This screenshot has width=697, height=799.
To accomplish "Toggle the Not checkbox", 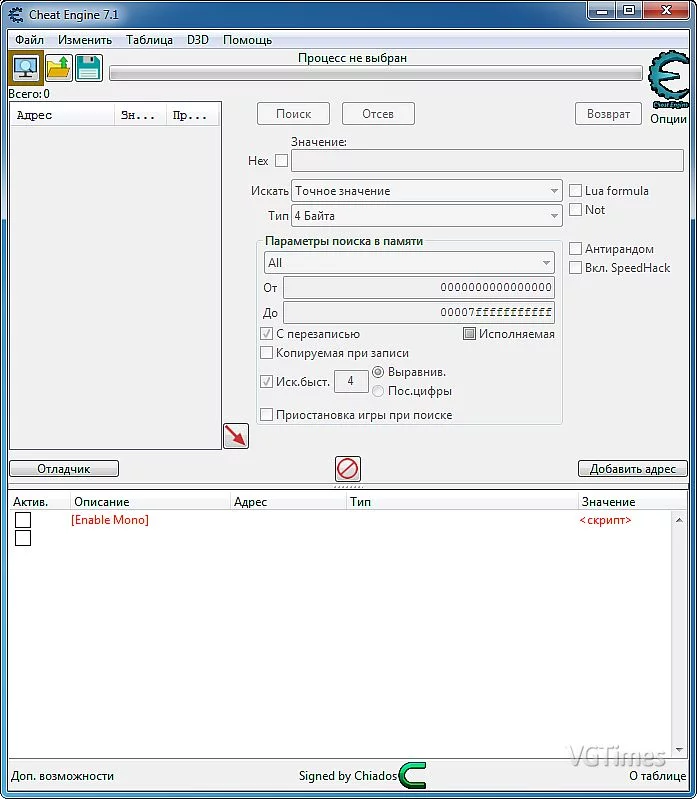I will pyautogui.click(x=575, y=209).
